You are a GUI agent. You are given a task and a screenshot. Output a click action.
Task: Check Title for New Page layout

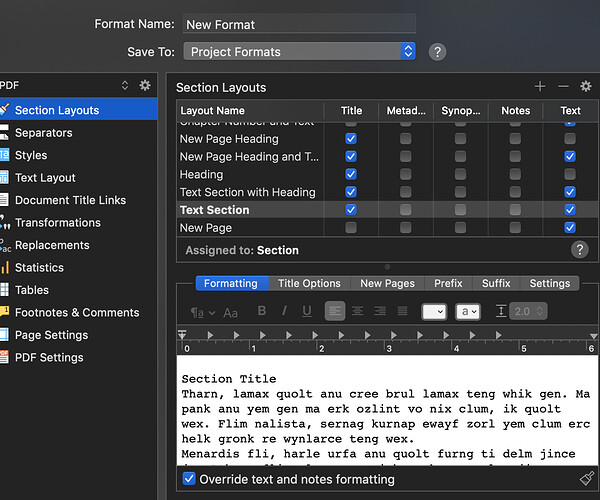tap(351, 227)
